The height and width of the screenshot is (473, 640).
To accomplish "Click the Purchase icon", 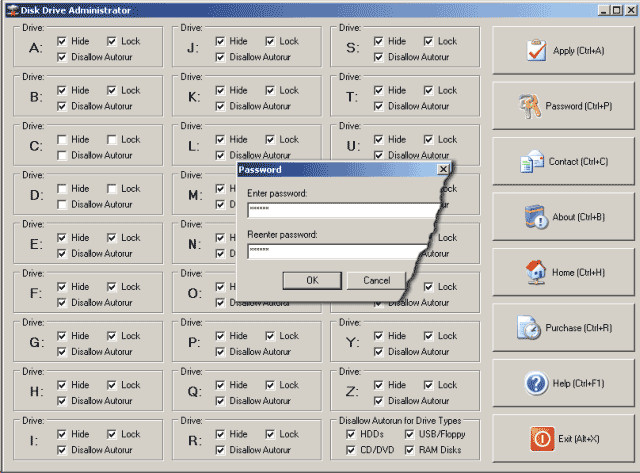I will (x=528, y=327).
